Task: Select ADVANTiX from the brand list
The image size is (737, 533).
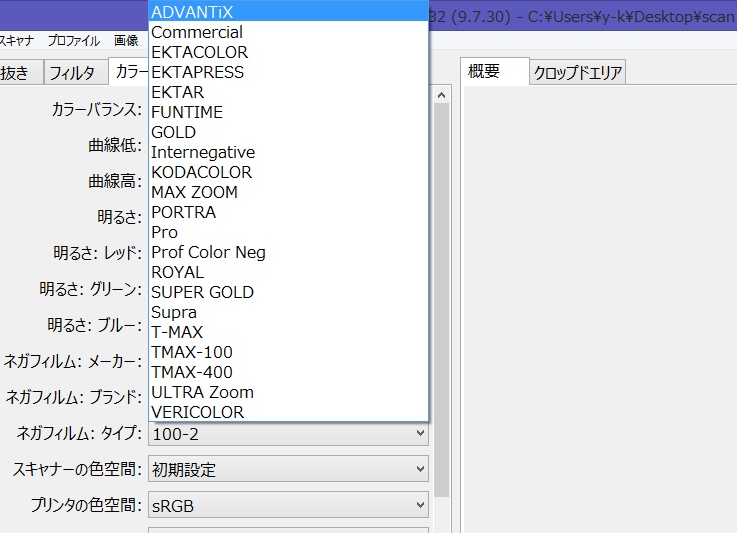Action: coord(289,11)
